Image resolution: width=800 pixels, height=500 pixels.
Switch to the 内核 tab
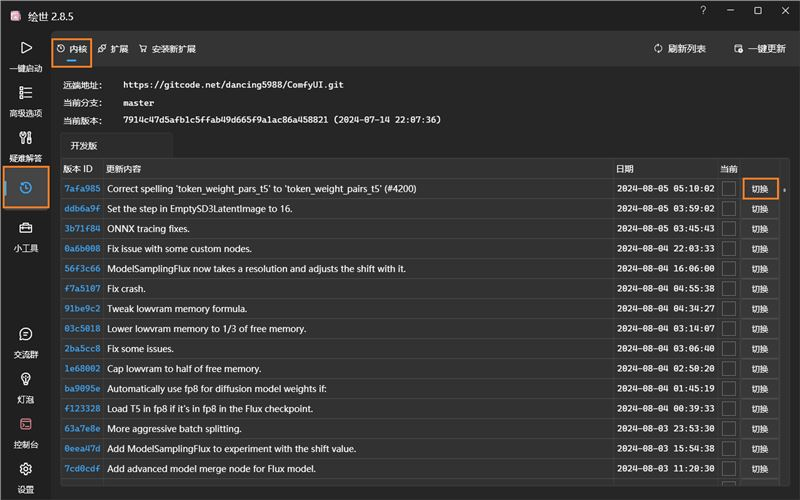tap(71, 48)
